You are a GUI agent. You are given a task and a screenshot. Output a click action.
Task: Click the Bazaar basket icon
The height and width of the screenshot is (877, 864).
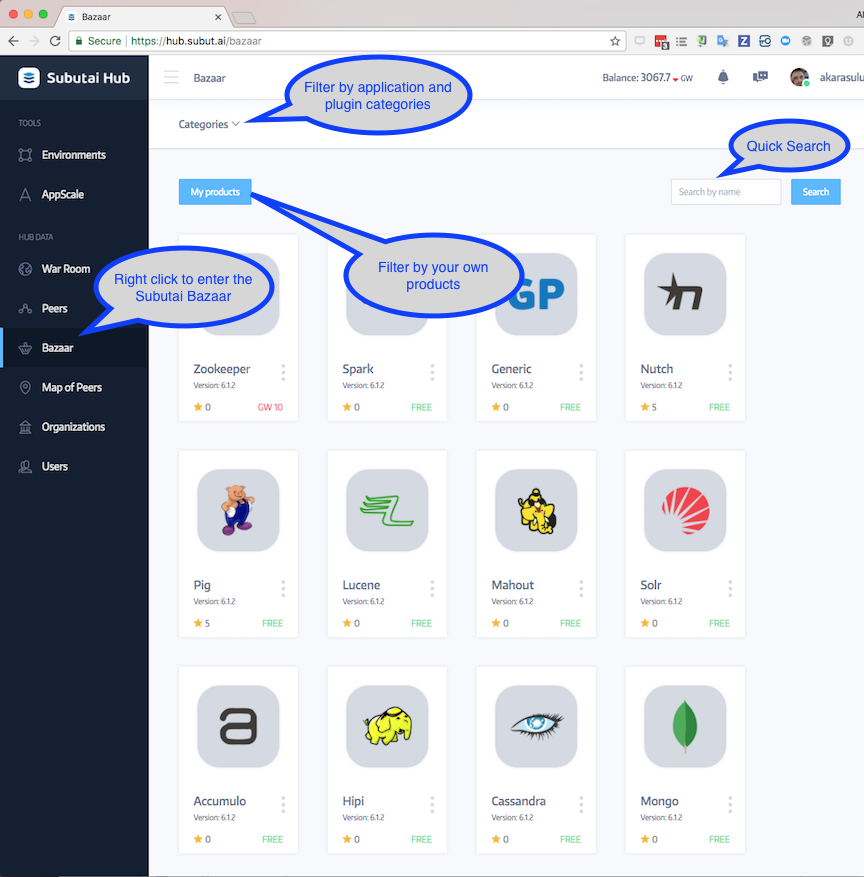[x=25, y=348]
